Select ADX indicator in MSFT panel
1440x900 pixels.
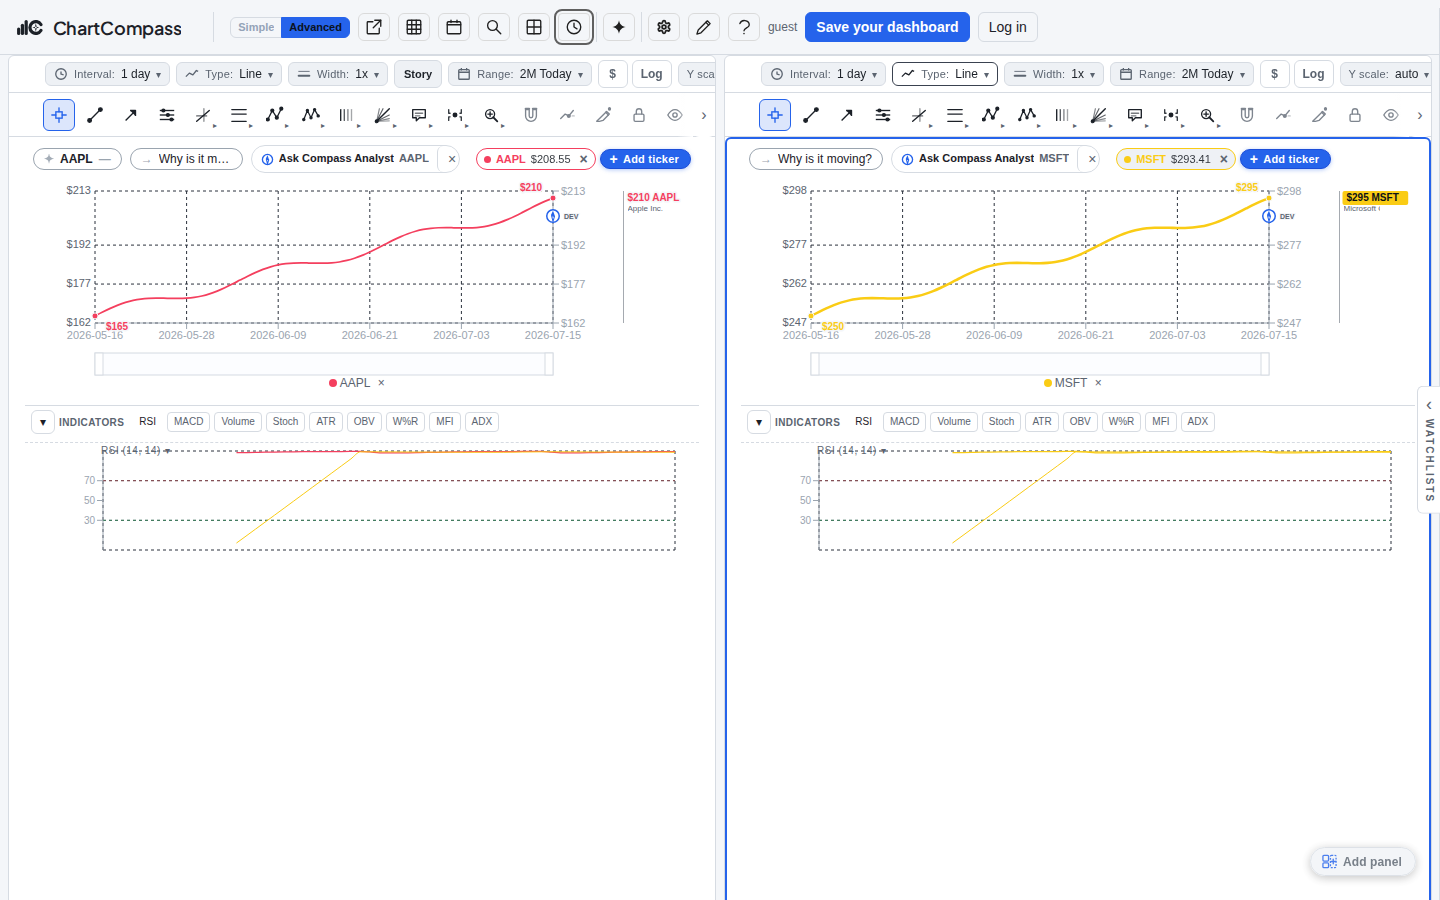(1198, 422)
